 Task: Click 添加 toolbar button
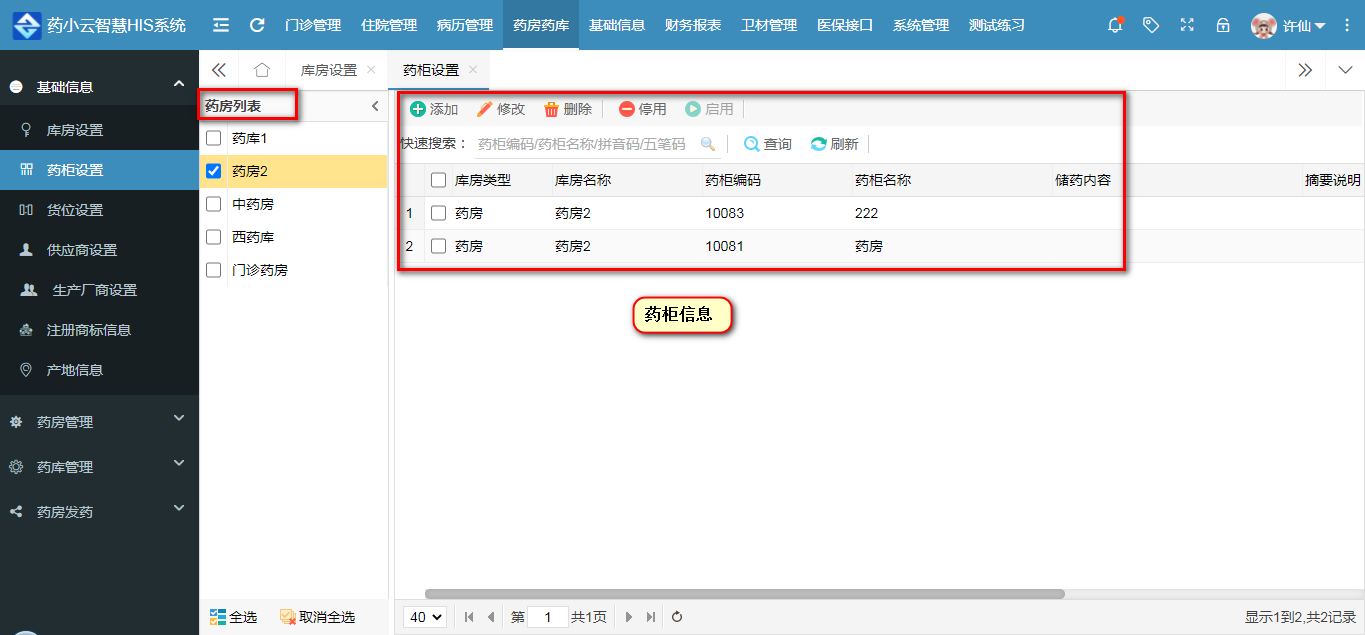[x=434, y=109]
